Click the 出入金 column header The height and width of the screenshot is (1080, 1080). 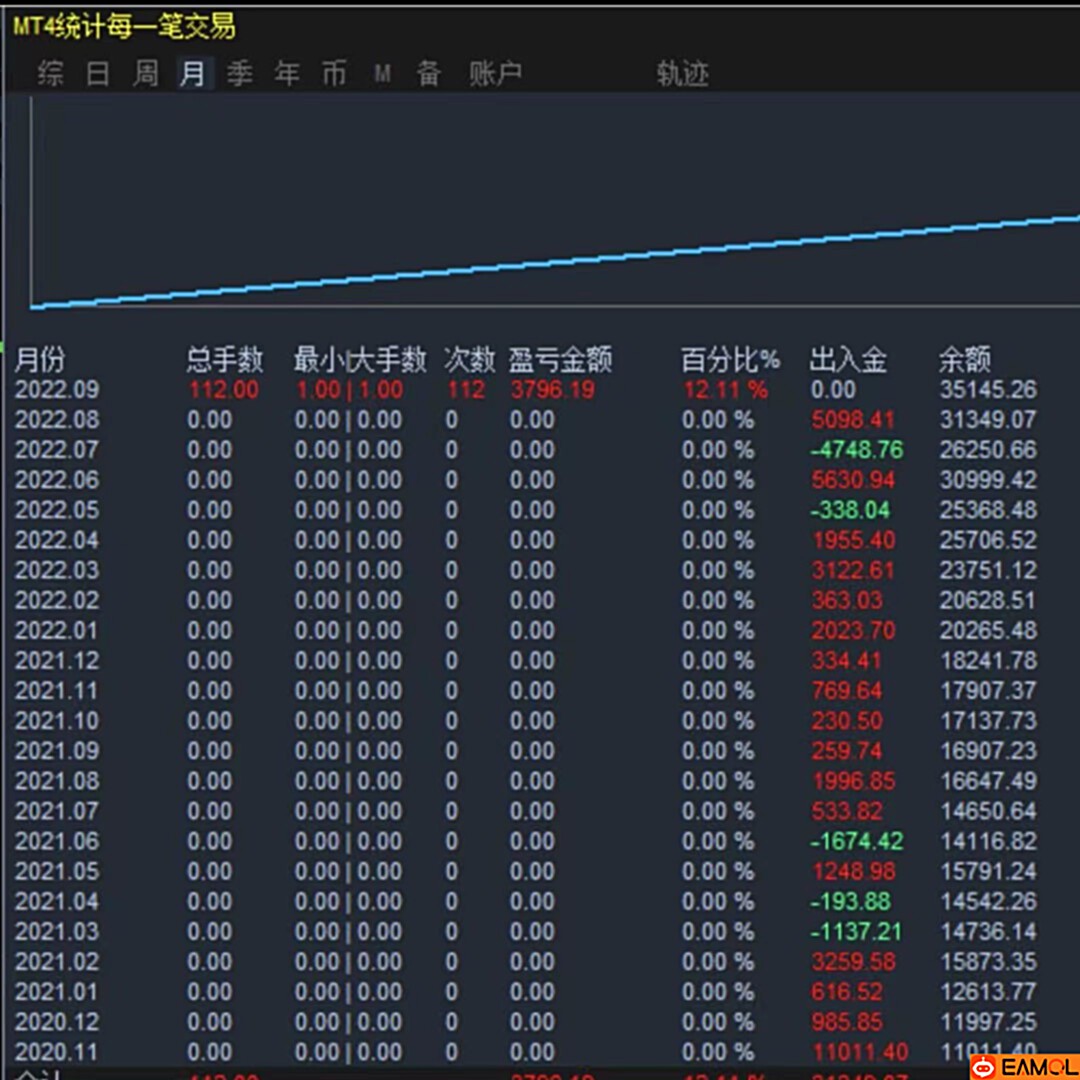click(x=848, y=359)
